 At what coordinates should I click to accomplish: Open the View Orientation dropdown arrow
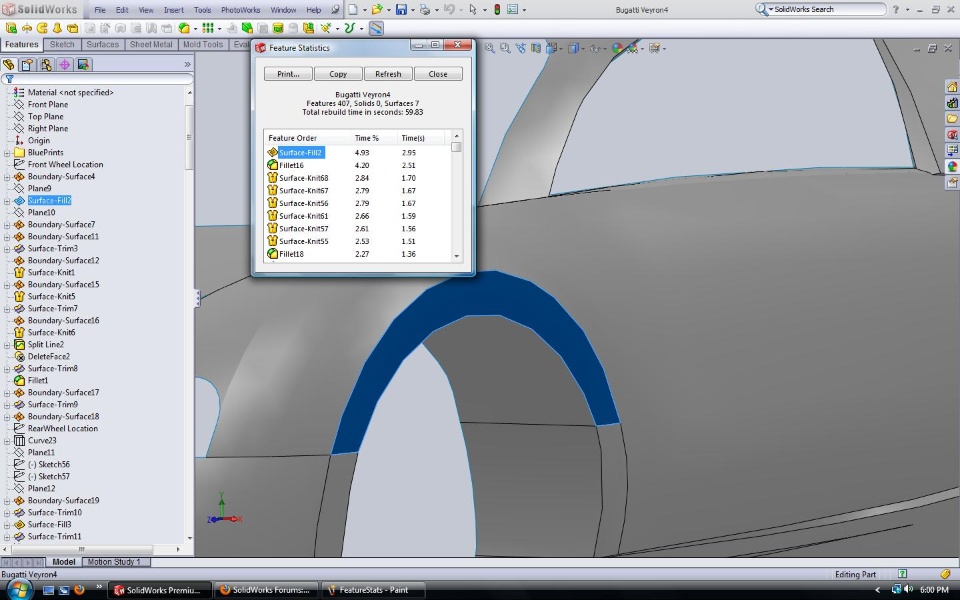(560, 48)
